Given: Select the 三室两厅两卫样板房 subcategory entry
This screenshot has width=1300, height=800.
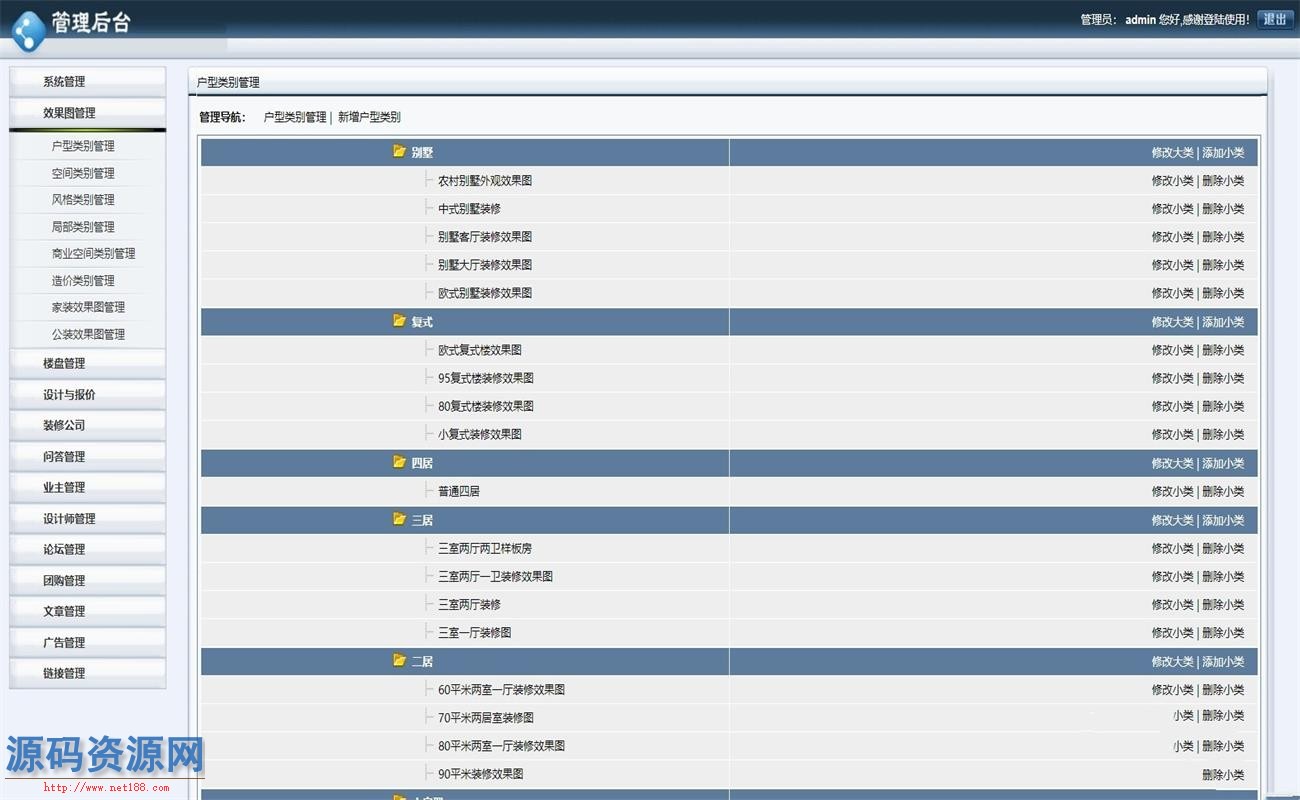Looking at the screenshot, I should [491, 549].
